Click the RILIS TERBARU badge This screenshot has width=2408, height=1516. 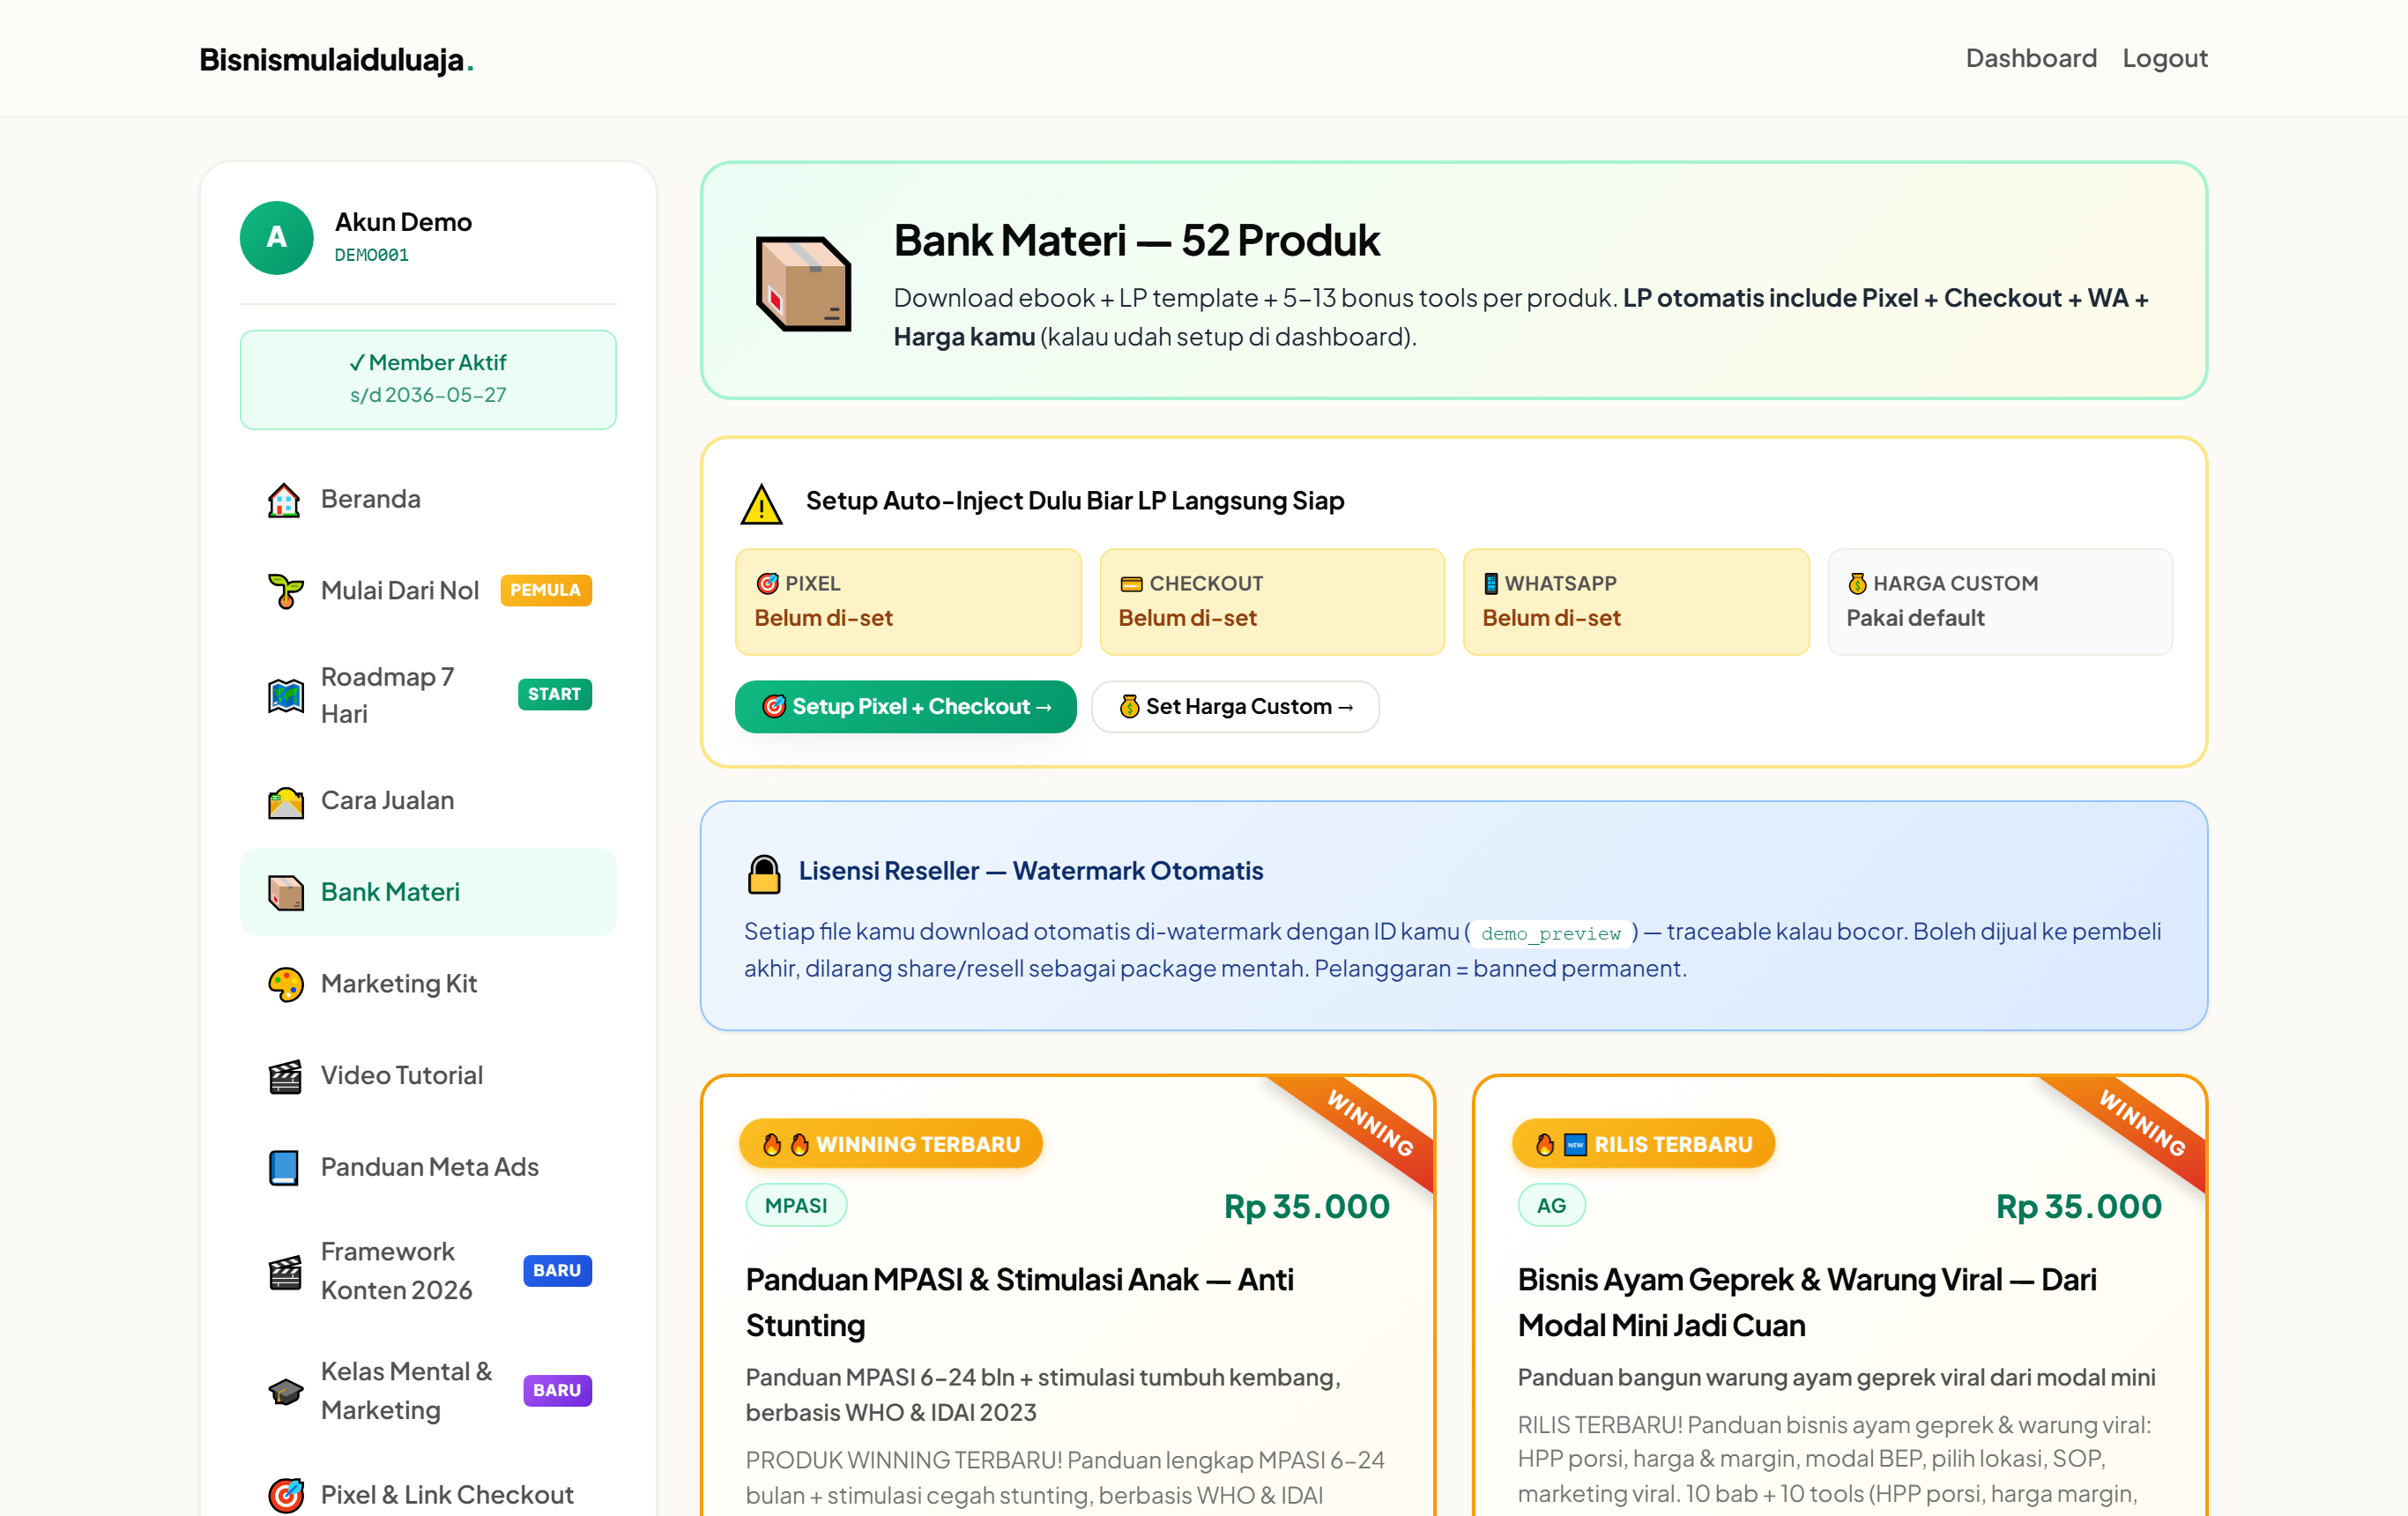1643,1143
